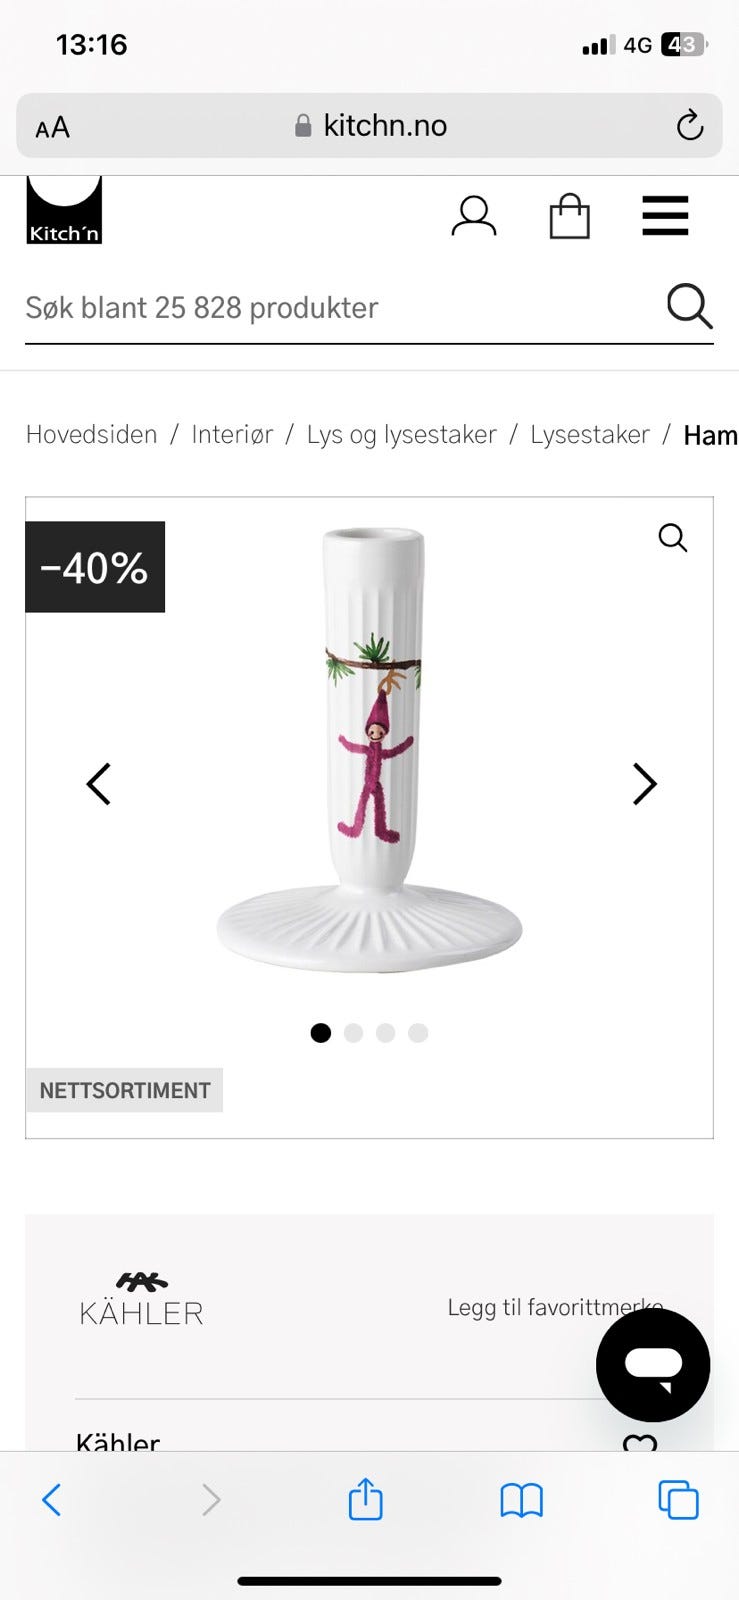
Task: Show previous product image
Action: (98, 784)
